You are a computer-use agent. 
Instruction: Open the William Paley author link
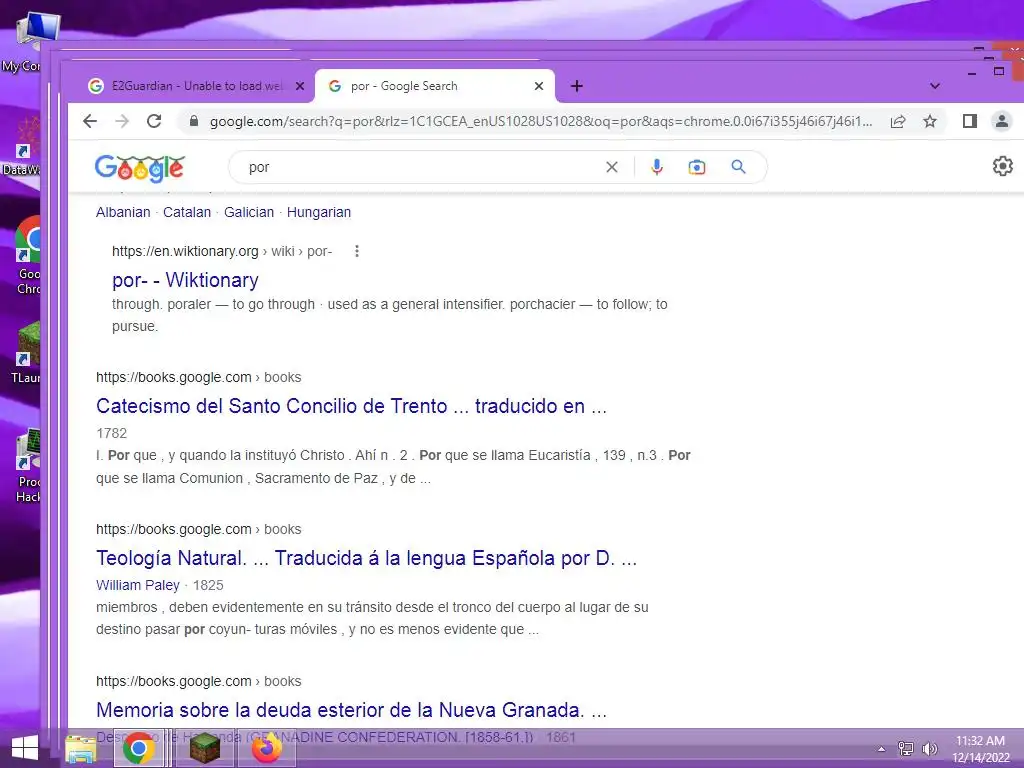pyautogui.click(x=138, y=585)
